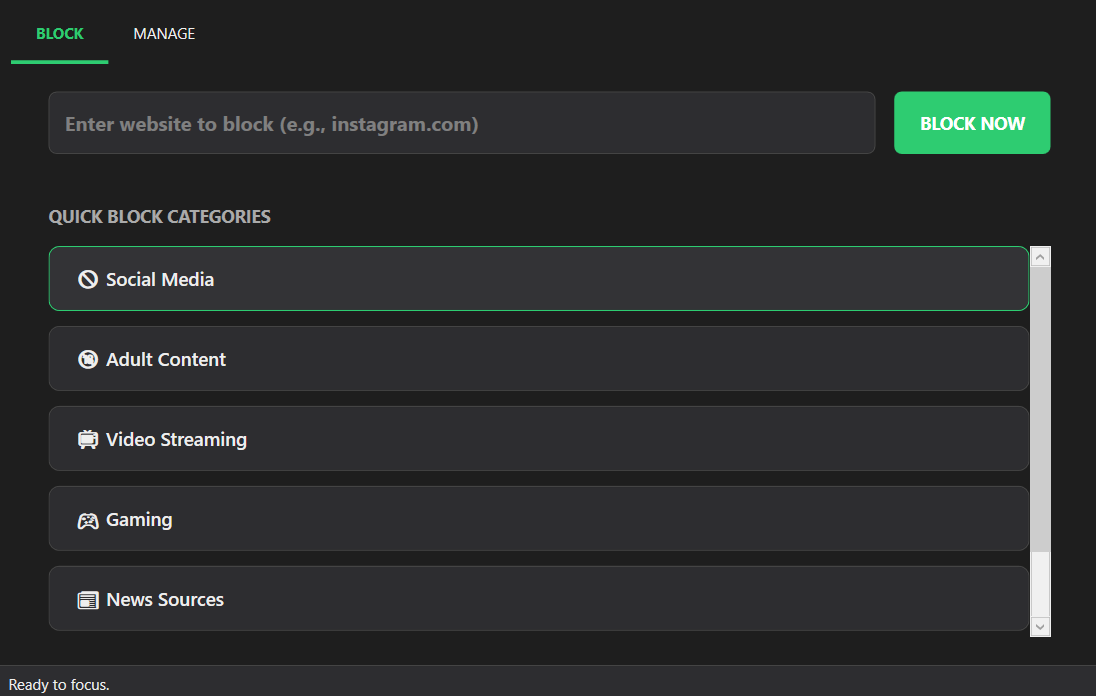Click the 'Ready to focus.' status message

[59, 685]
